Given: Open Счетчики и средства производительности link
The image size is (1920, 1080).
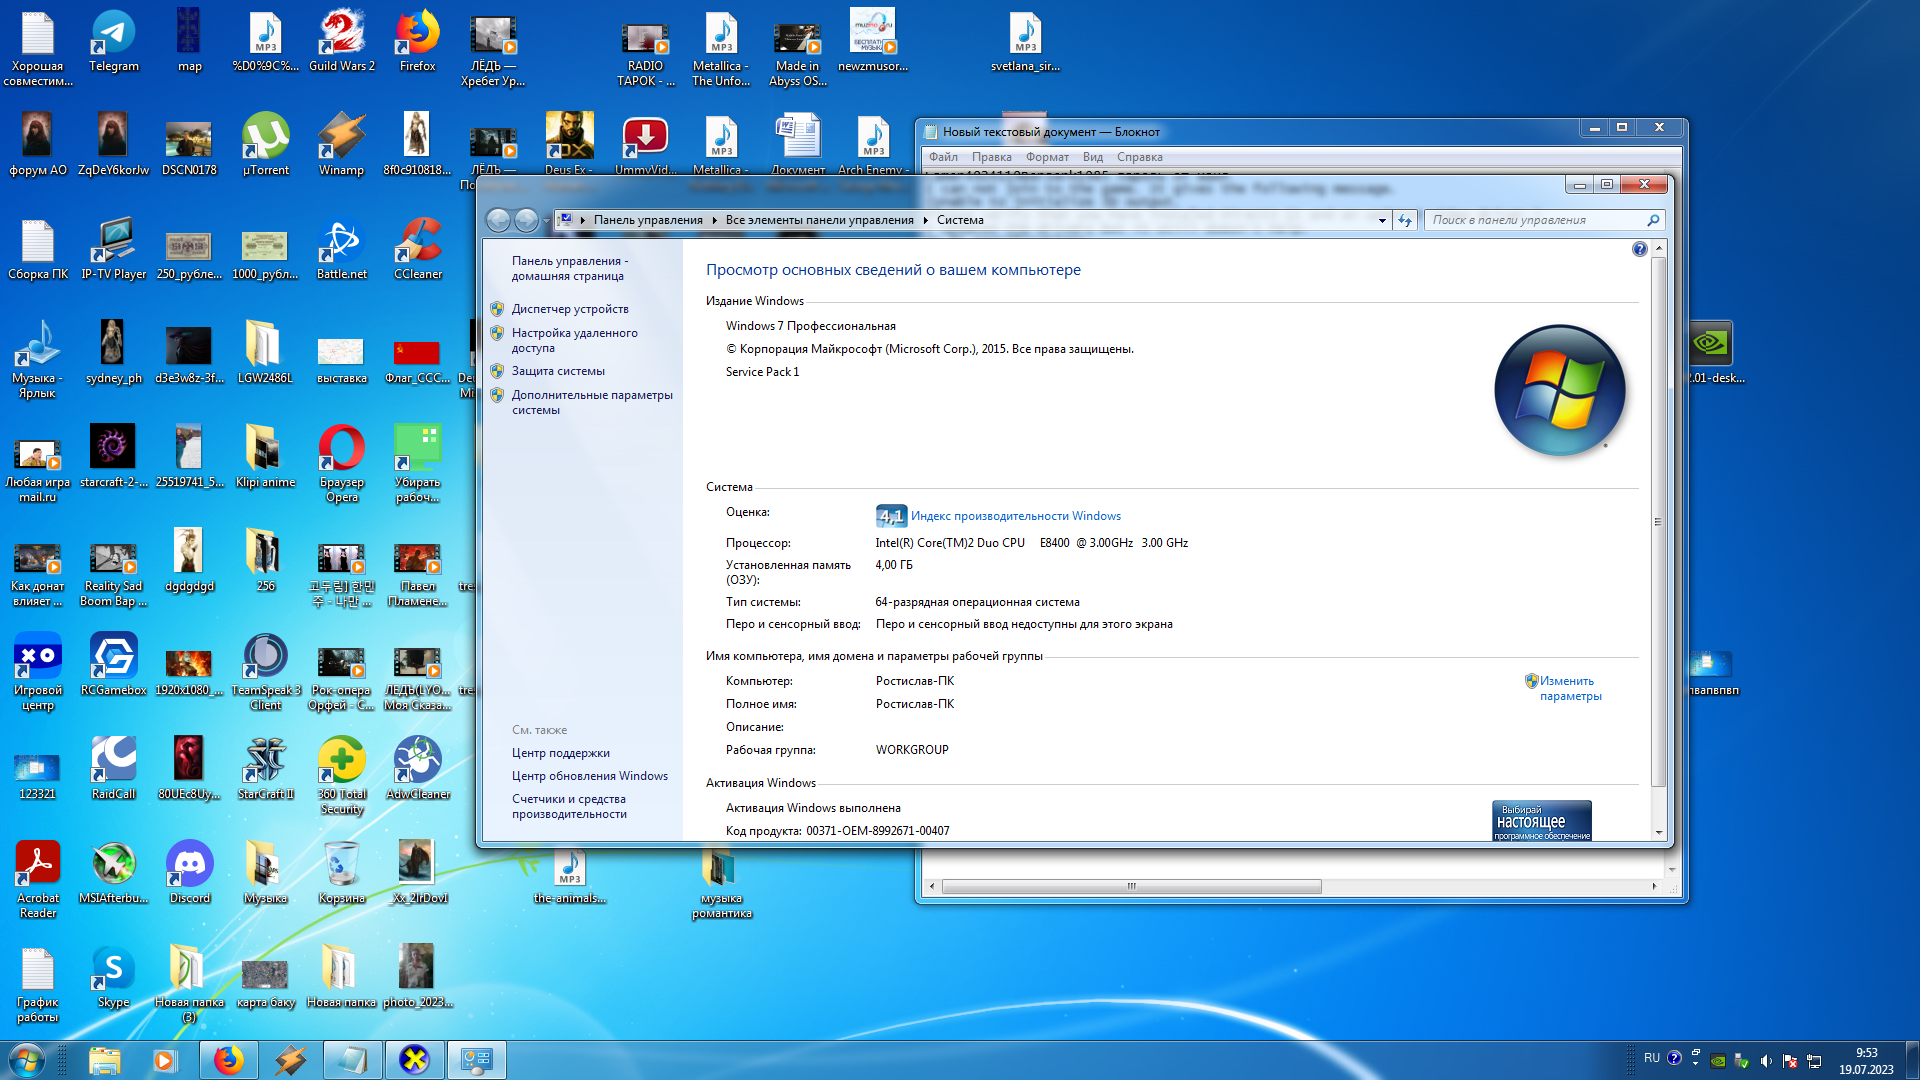Looking at the screenshot, I should 569,806.
